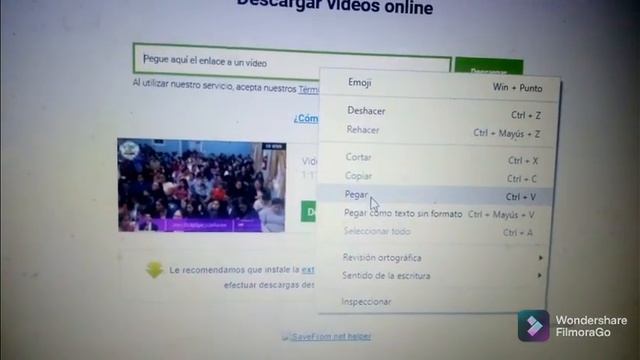Click the green download button beside the thumbnail
The height and width of the screenshot is (360, 640).
(309, 211)
